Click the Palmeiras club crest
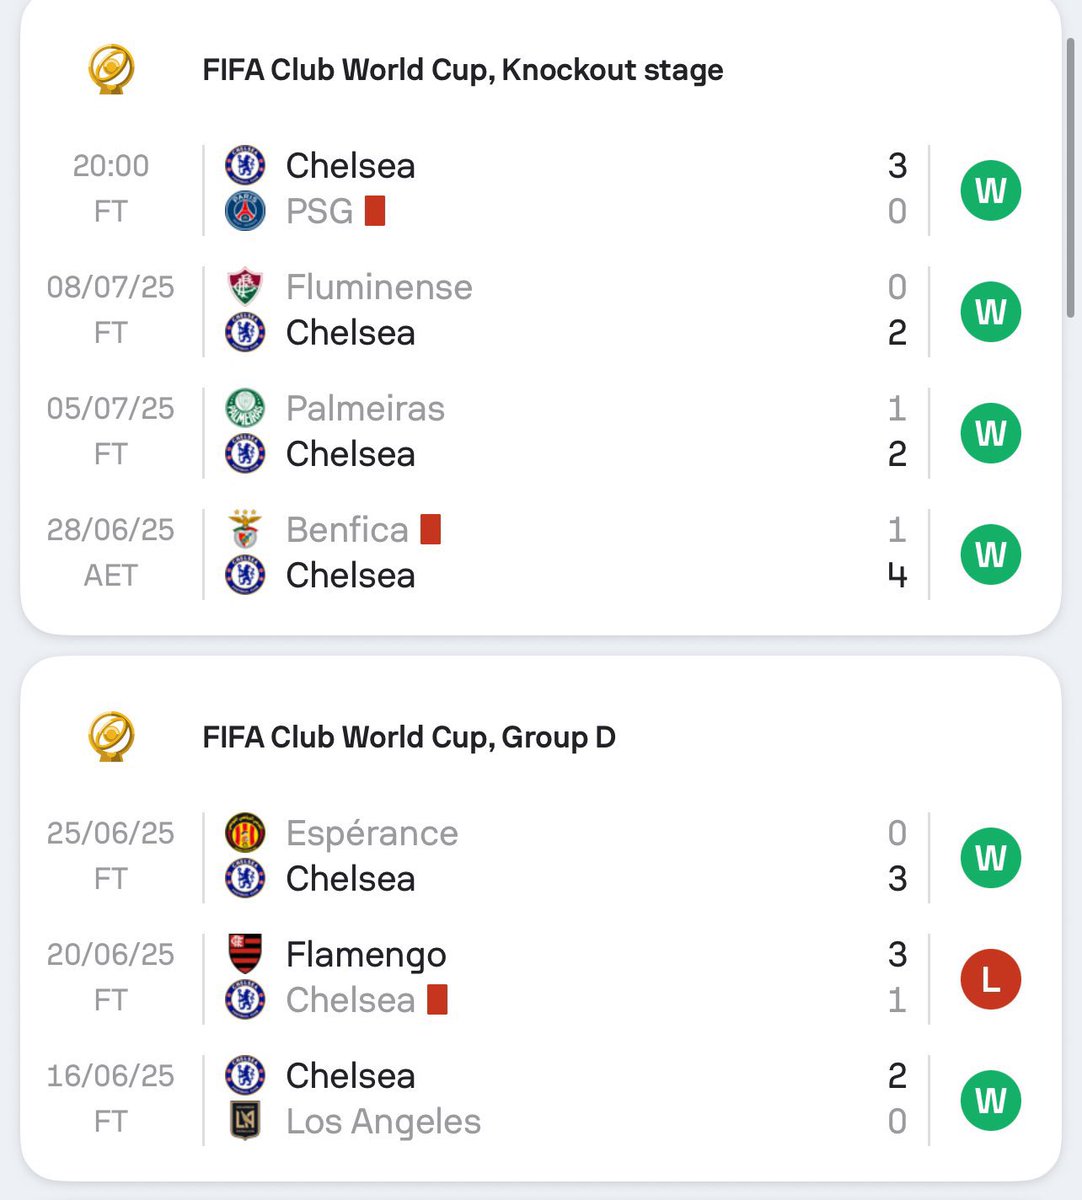The height and width of the screenshot is (1200, 1082). click(x=245, y=408)
